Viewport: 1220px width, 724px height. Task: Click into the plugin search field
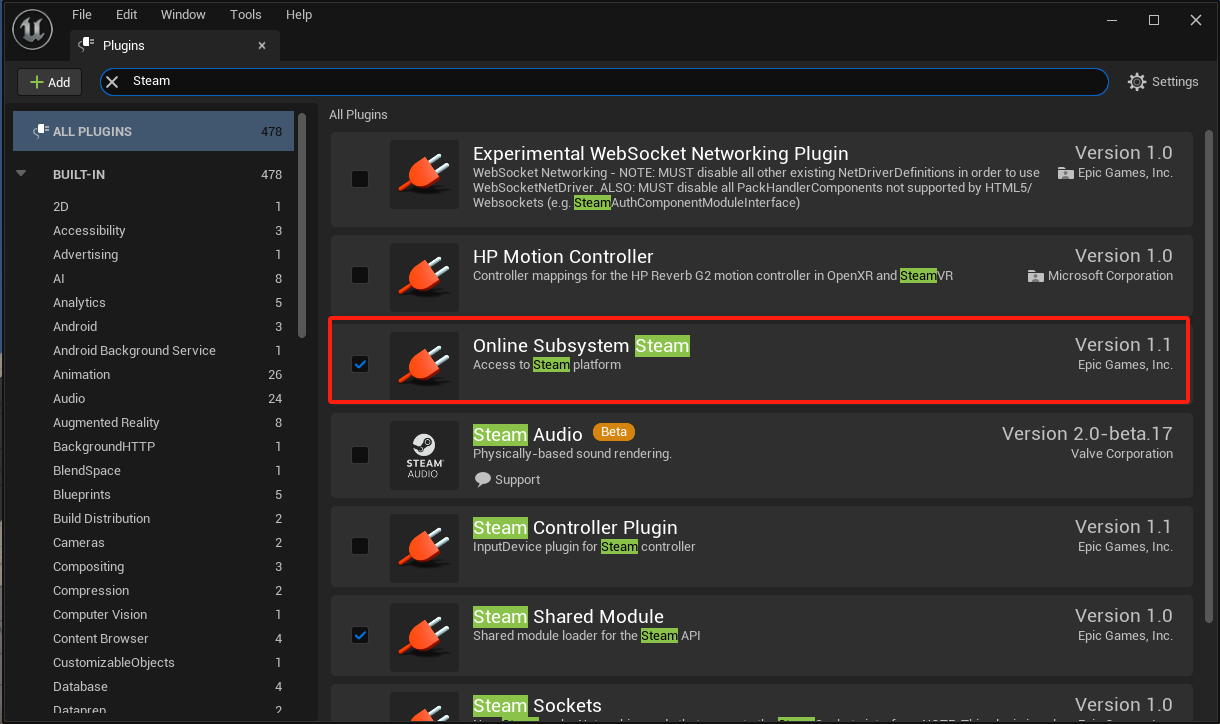pos(600,82)
